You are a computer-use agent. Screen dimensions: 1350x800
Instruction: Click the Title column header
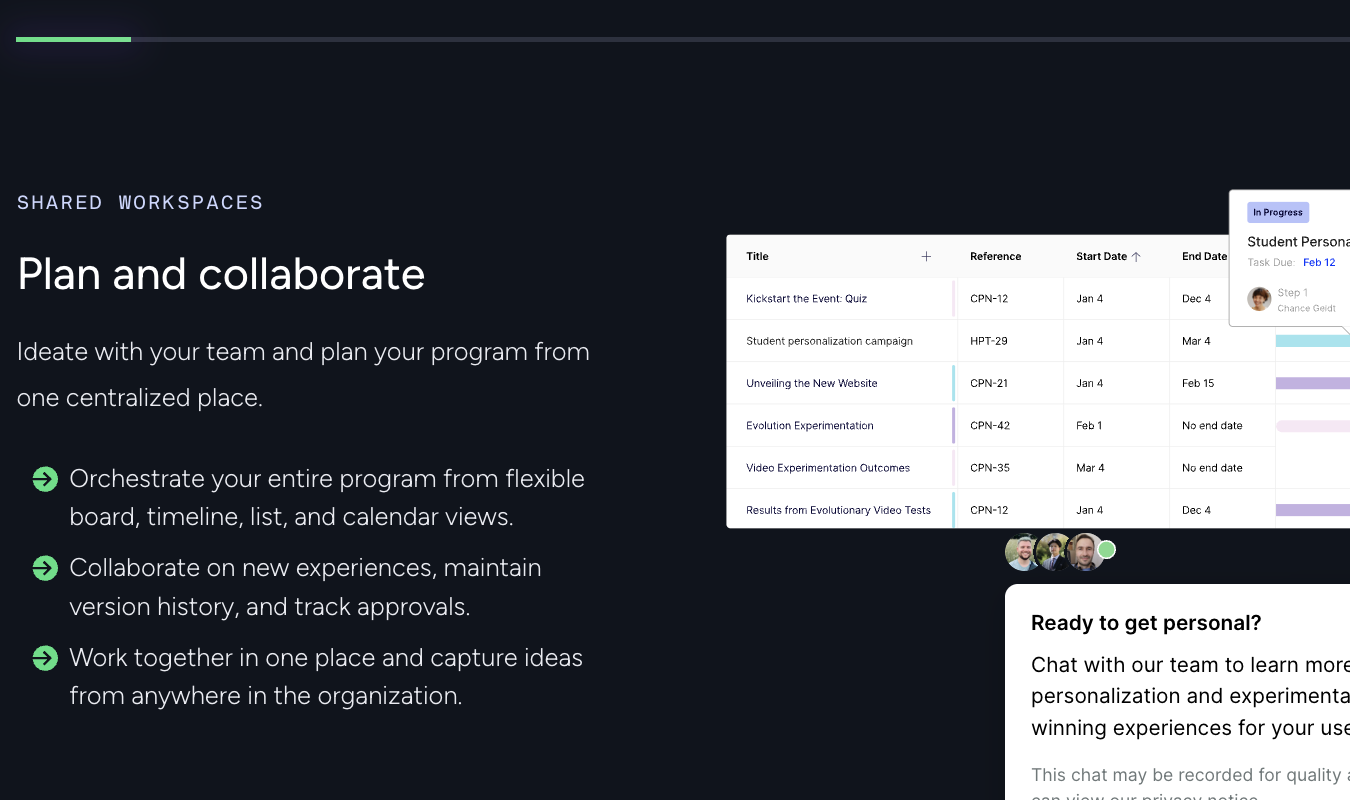(757, 256)
